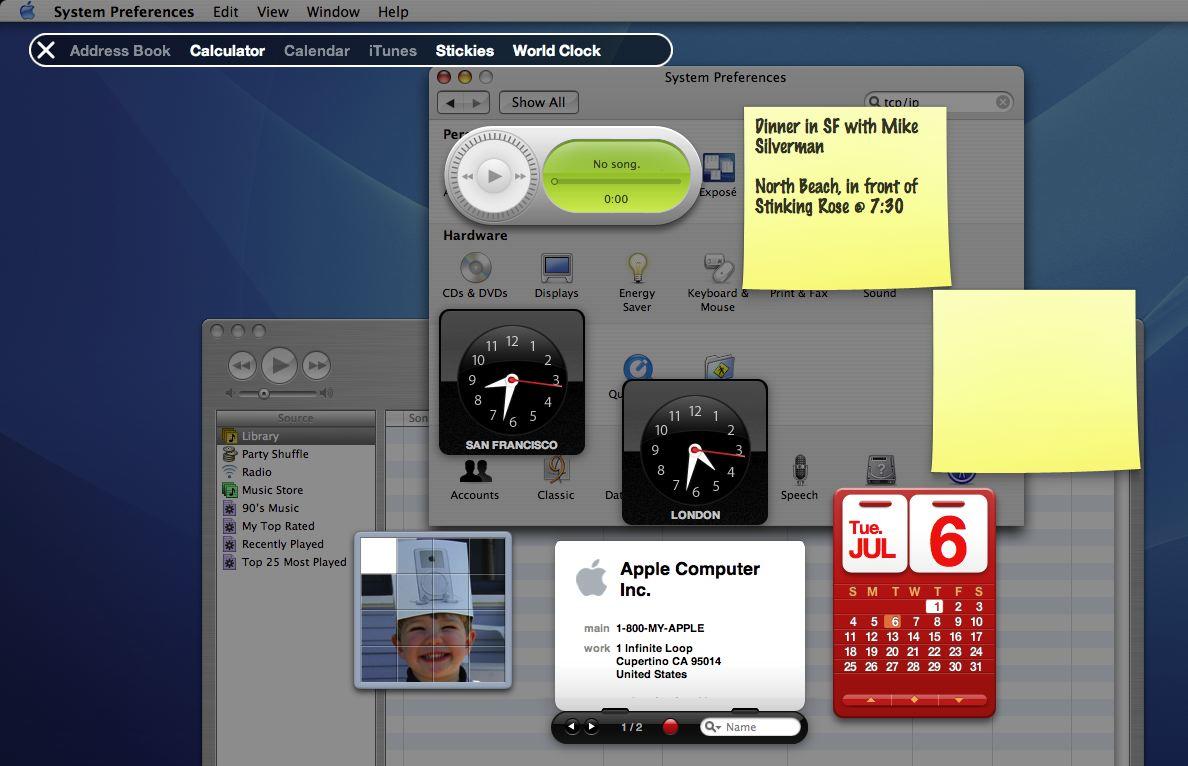Click the diamond button on the Calendar widget

click(x=914, y=700)
